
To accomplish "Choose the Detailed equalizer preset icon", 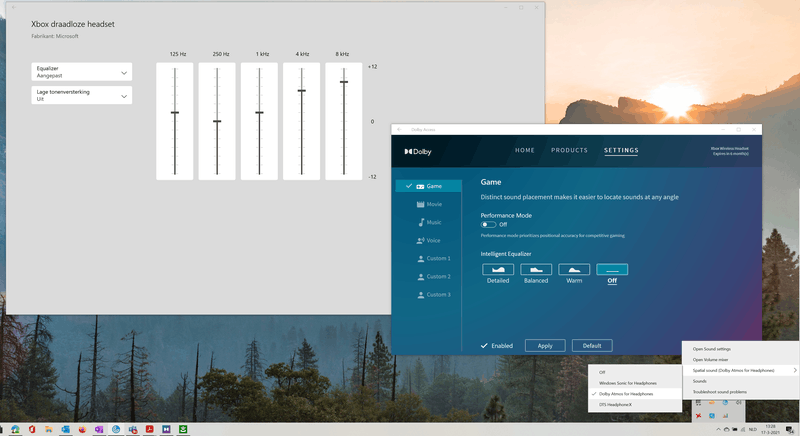I will tap(498, 269).
